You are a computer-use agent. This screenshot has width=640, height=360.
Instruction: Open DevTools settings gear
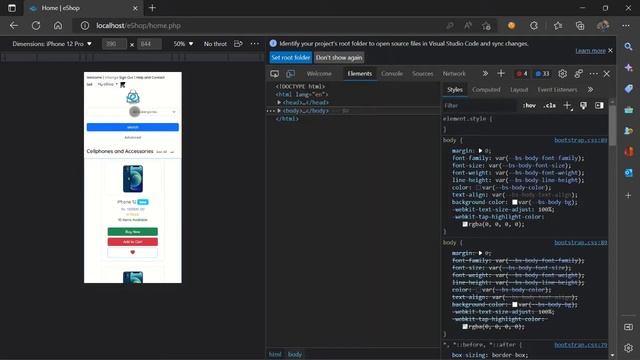[562, 73]
